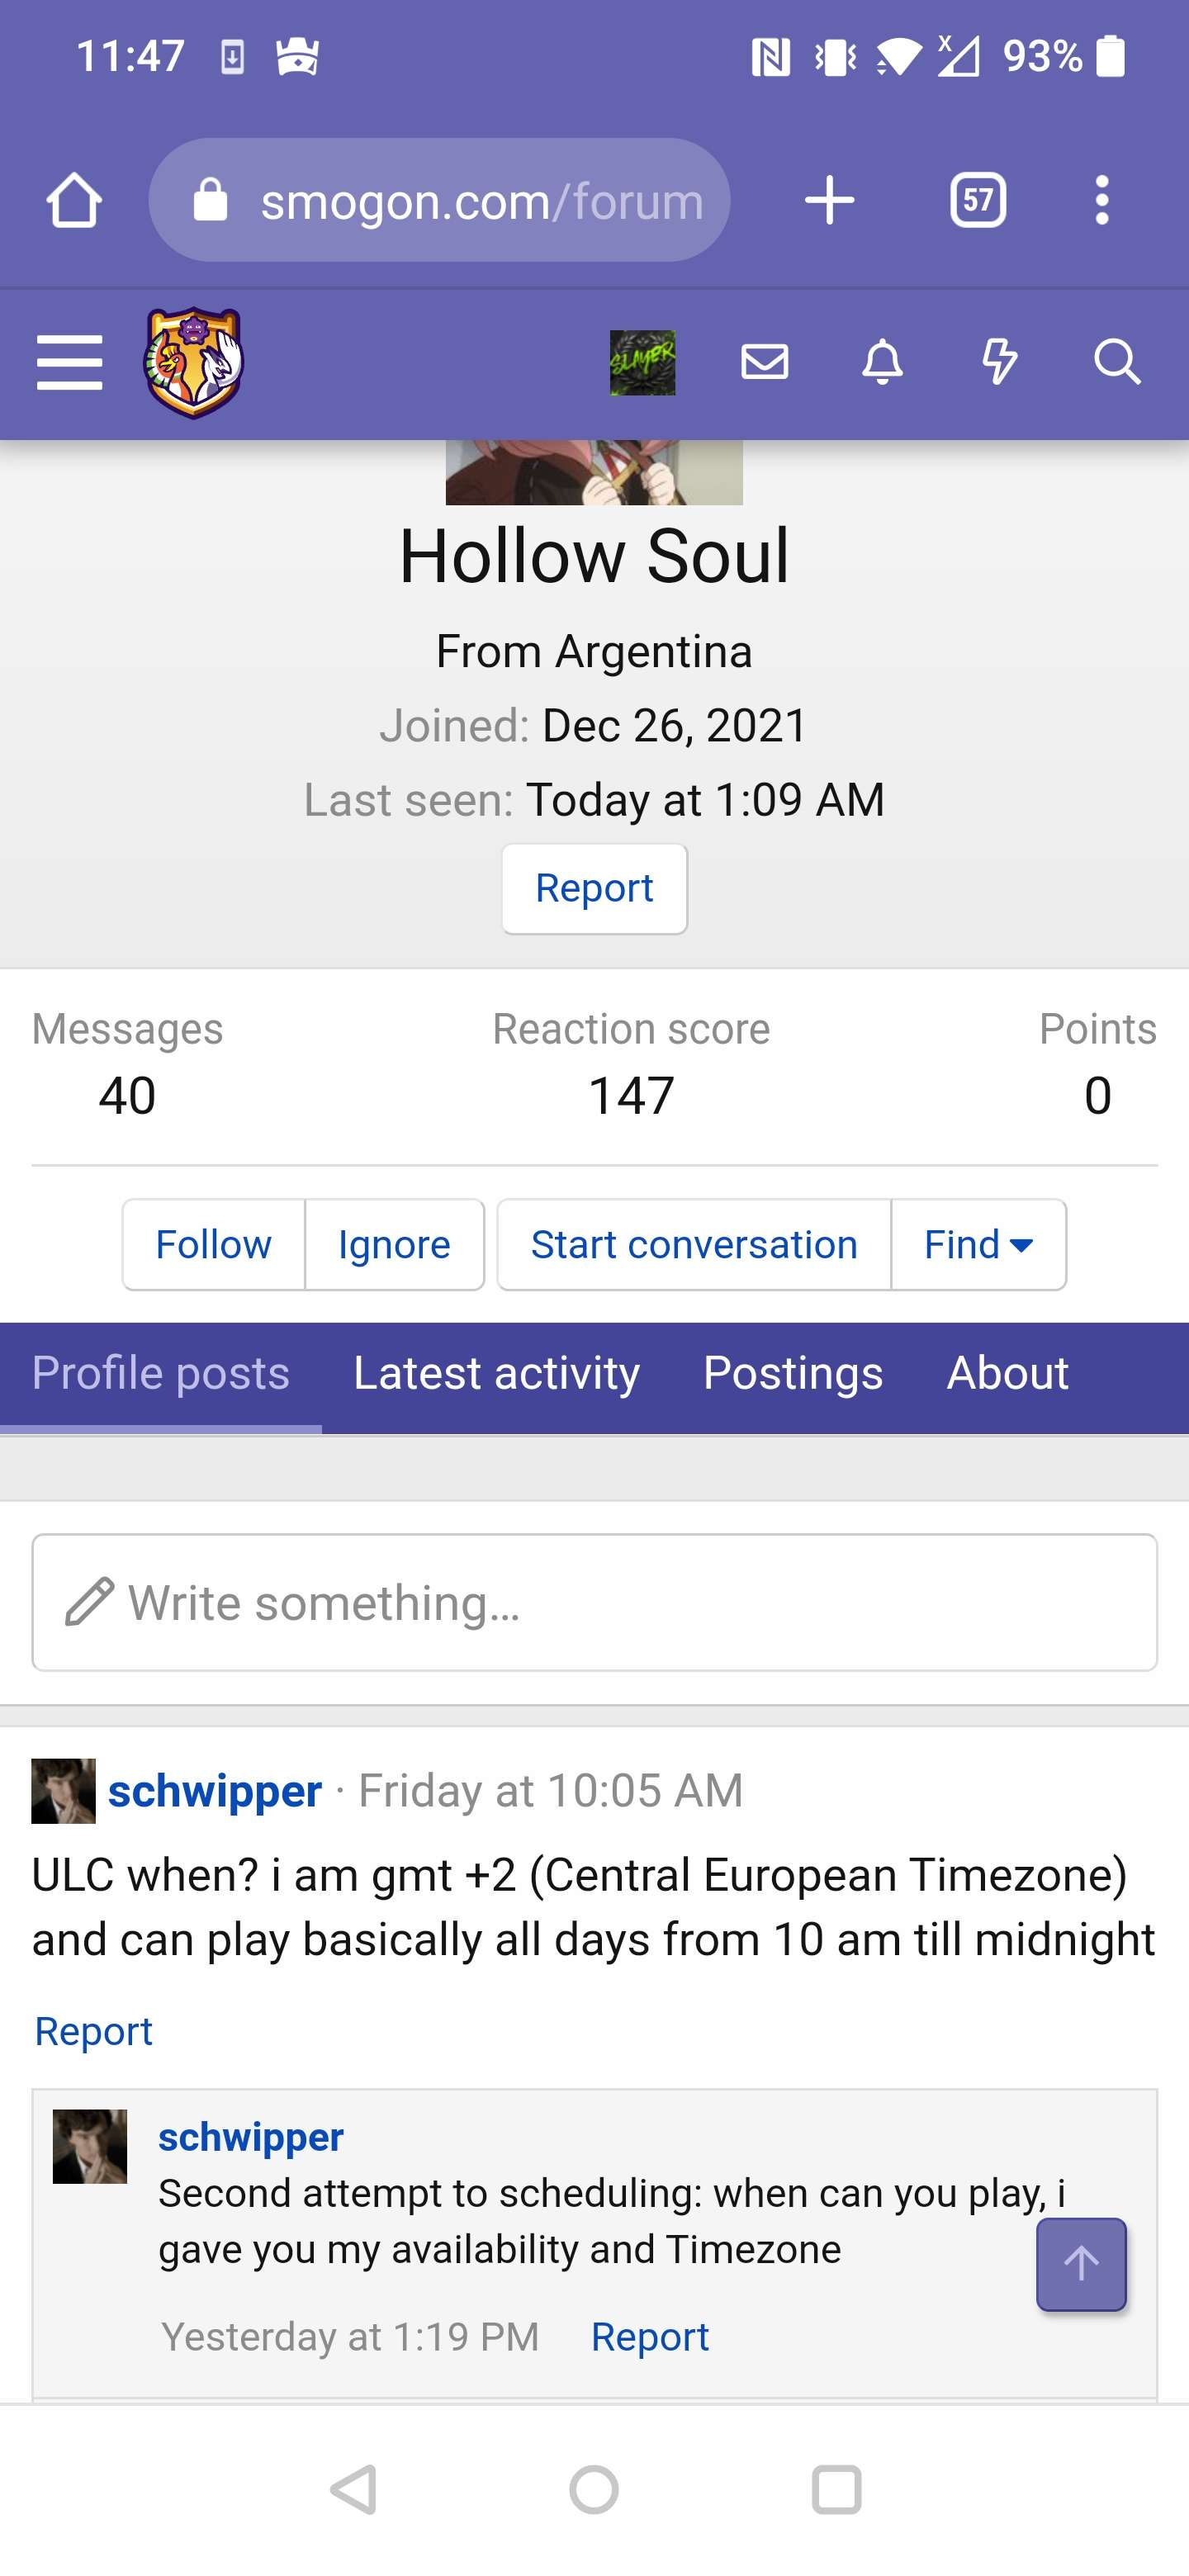Focus the Write something input box
The image size is (1189, 2576).
(x=595, y=1602)
